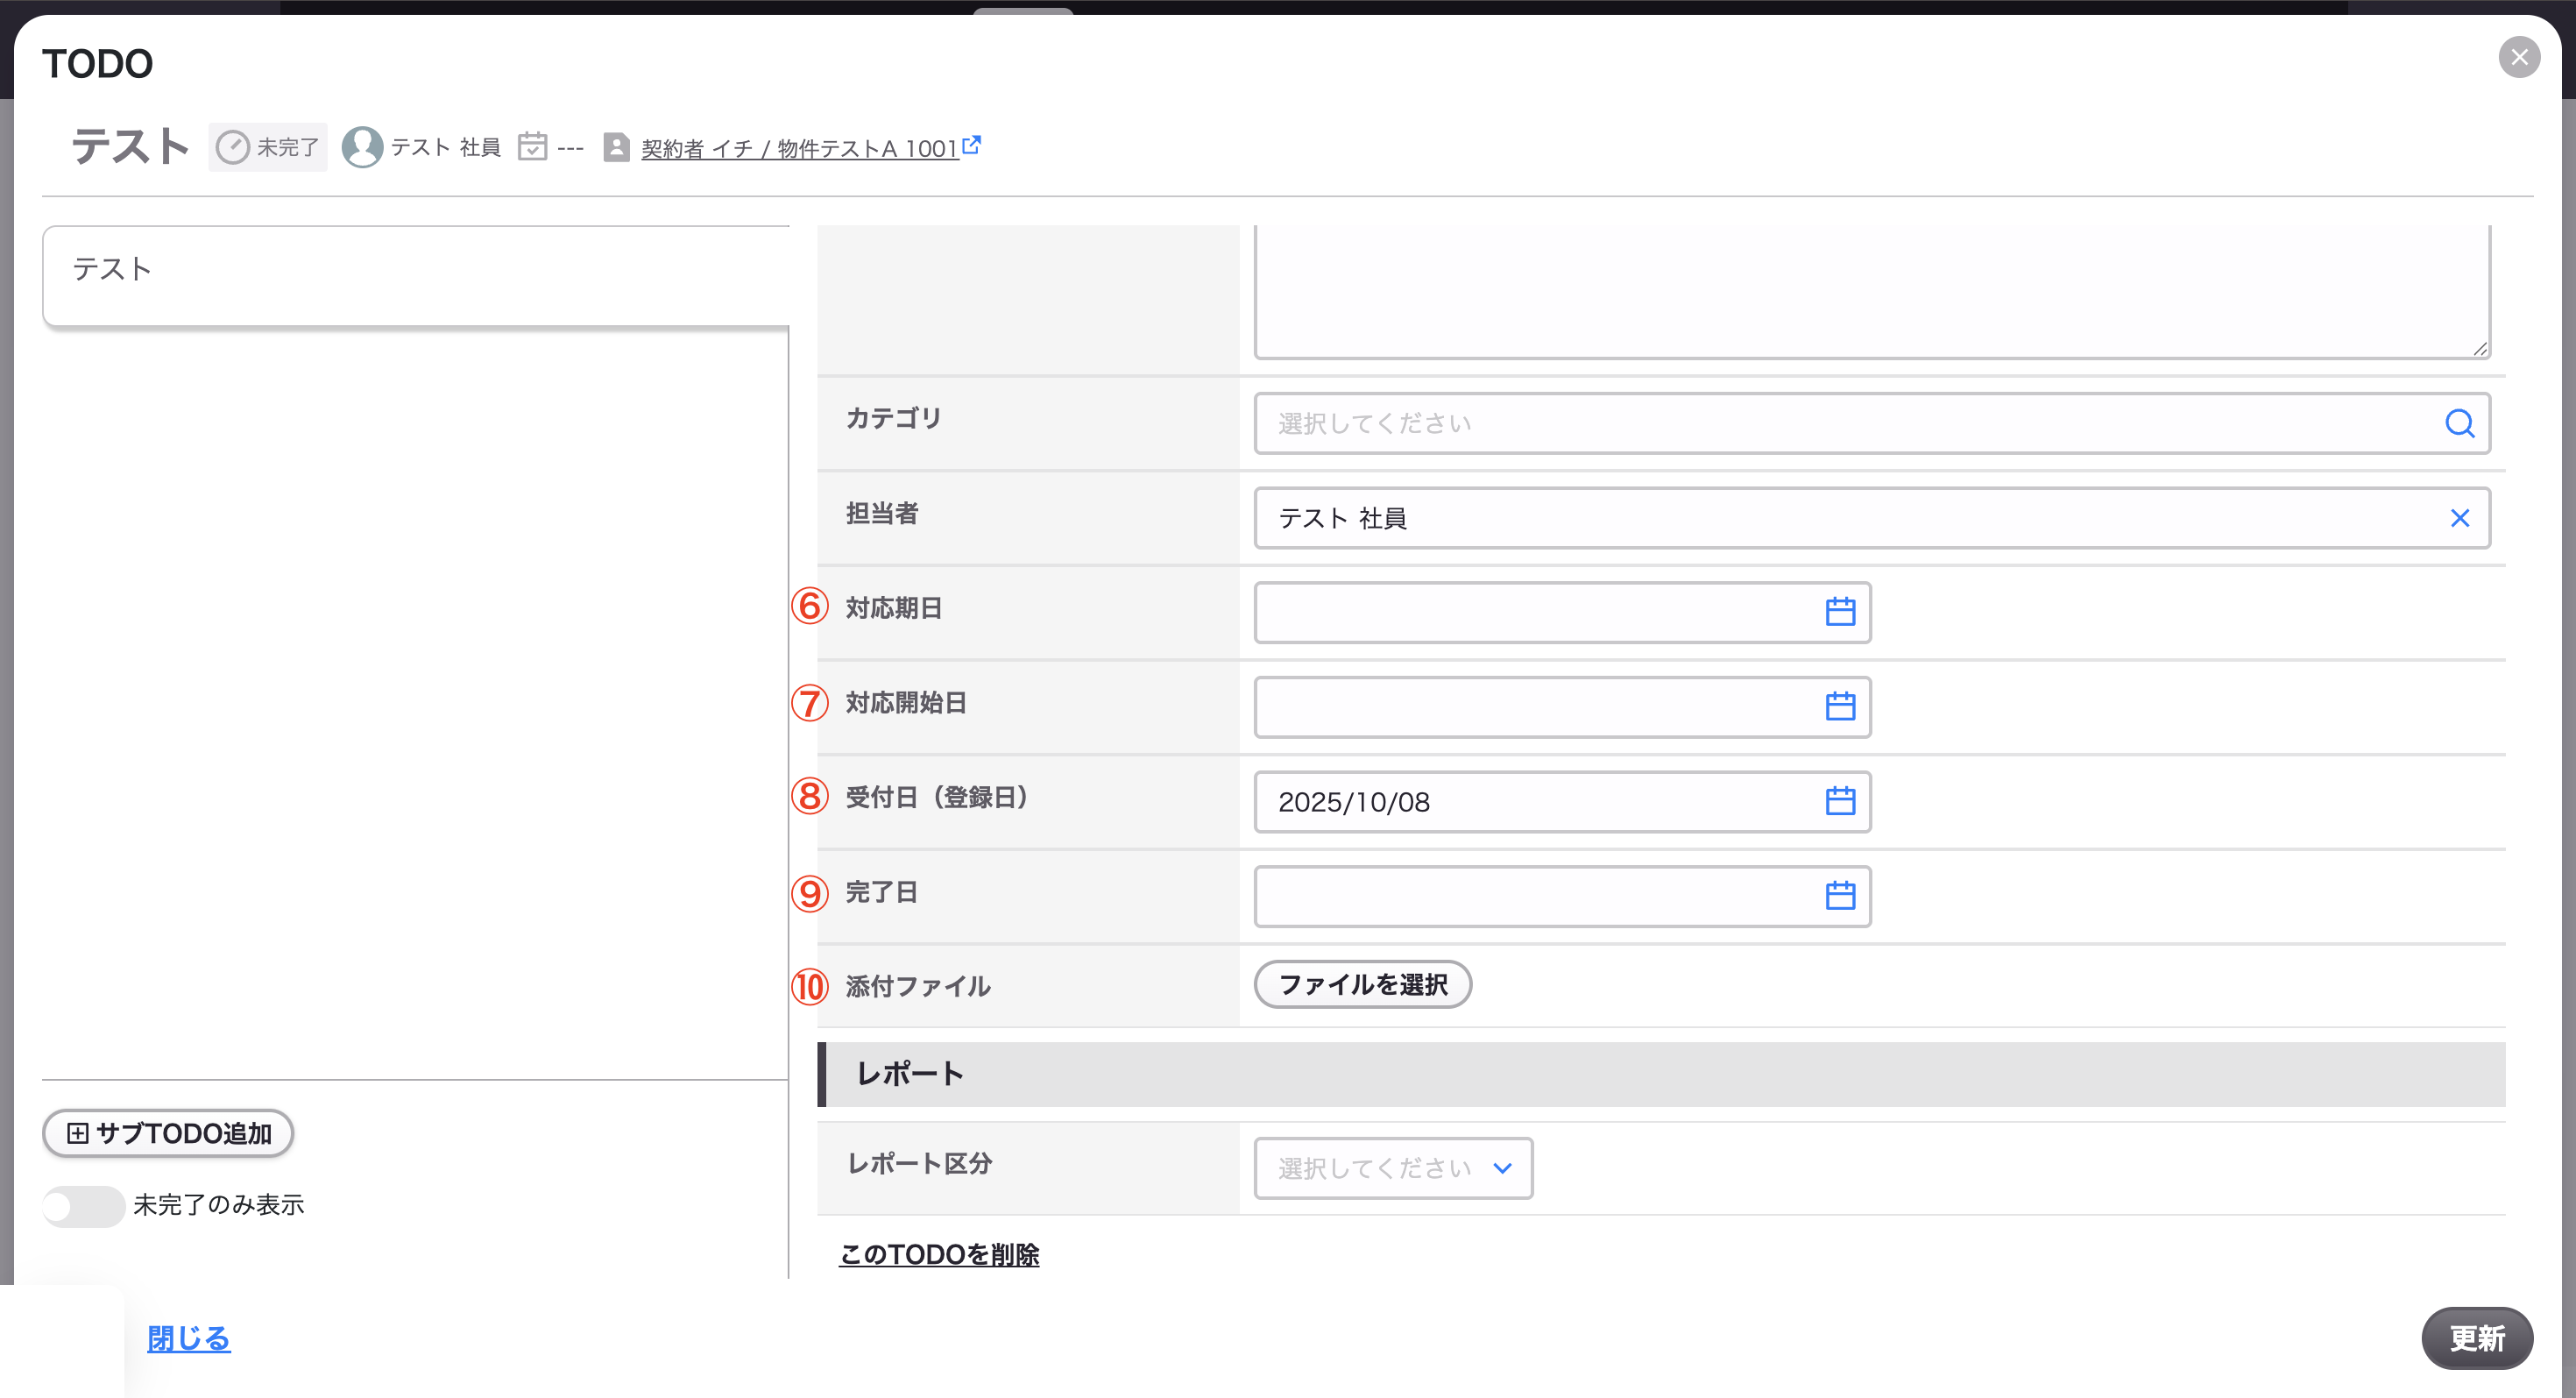
Task: Open the calendar picker for 対応期日
Action: [x=1840, y=612]
